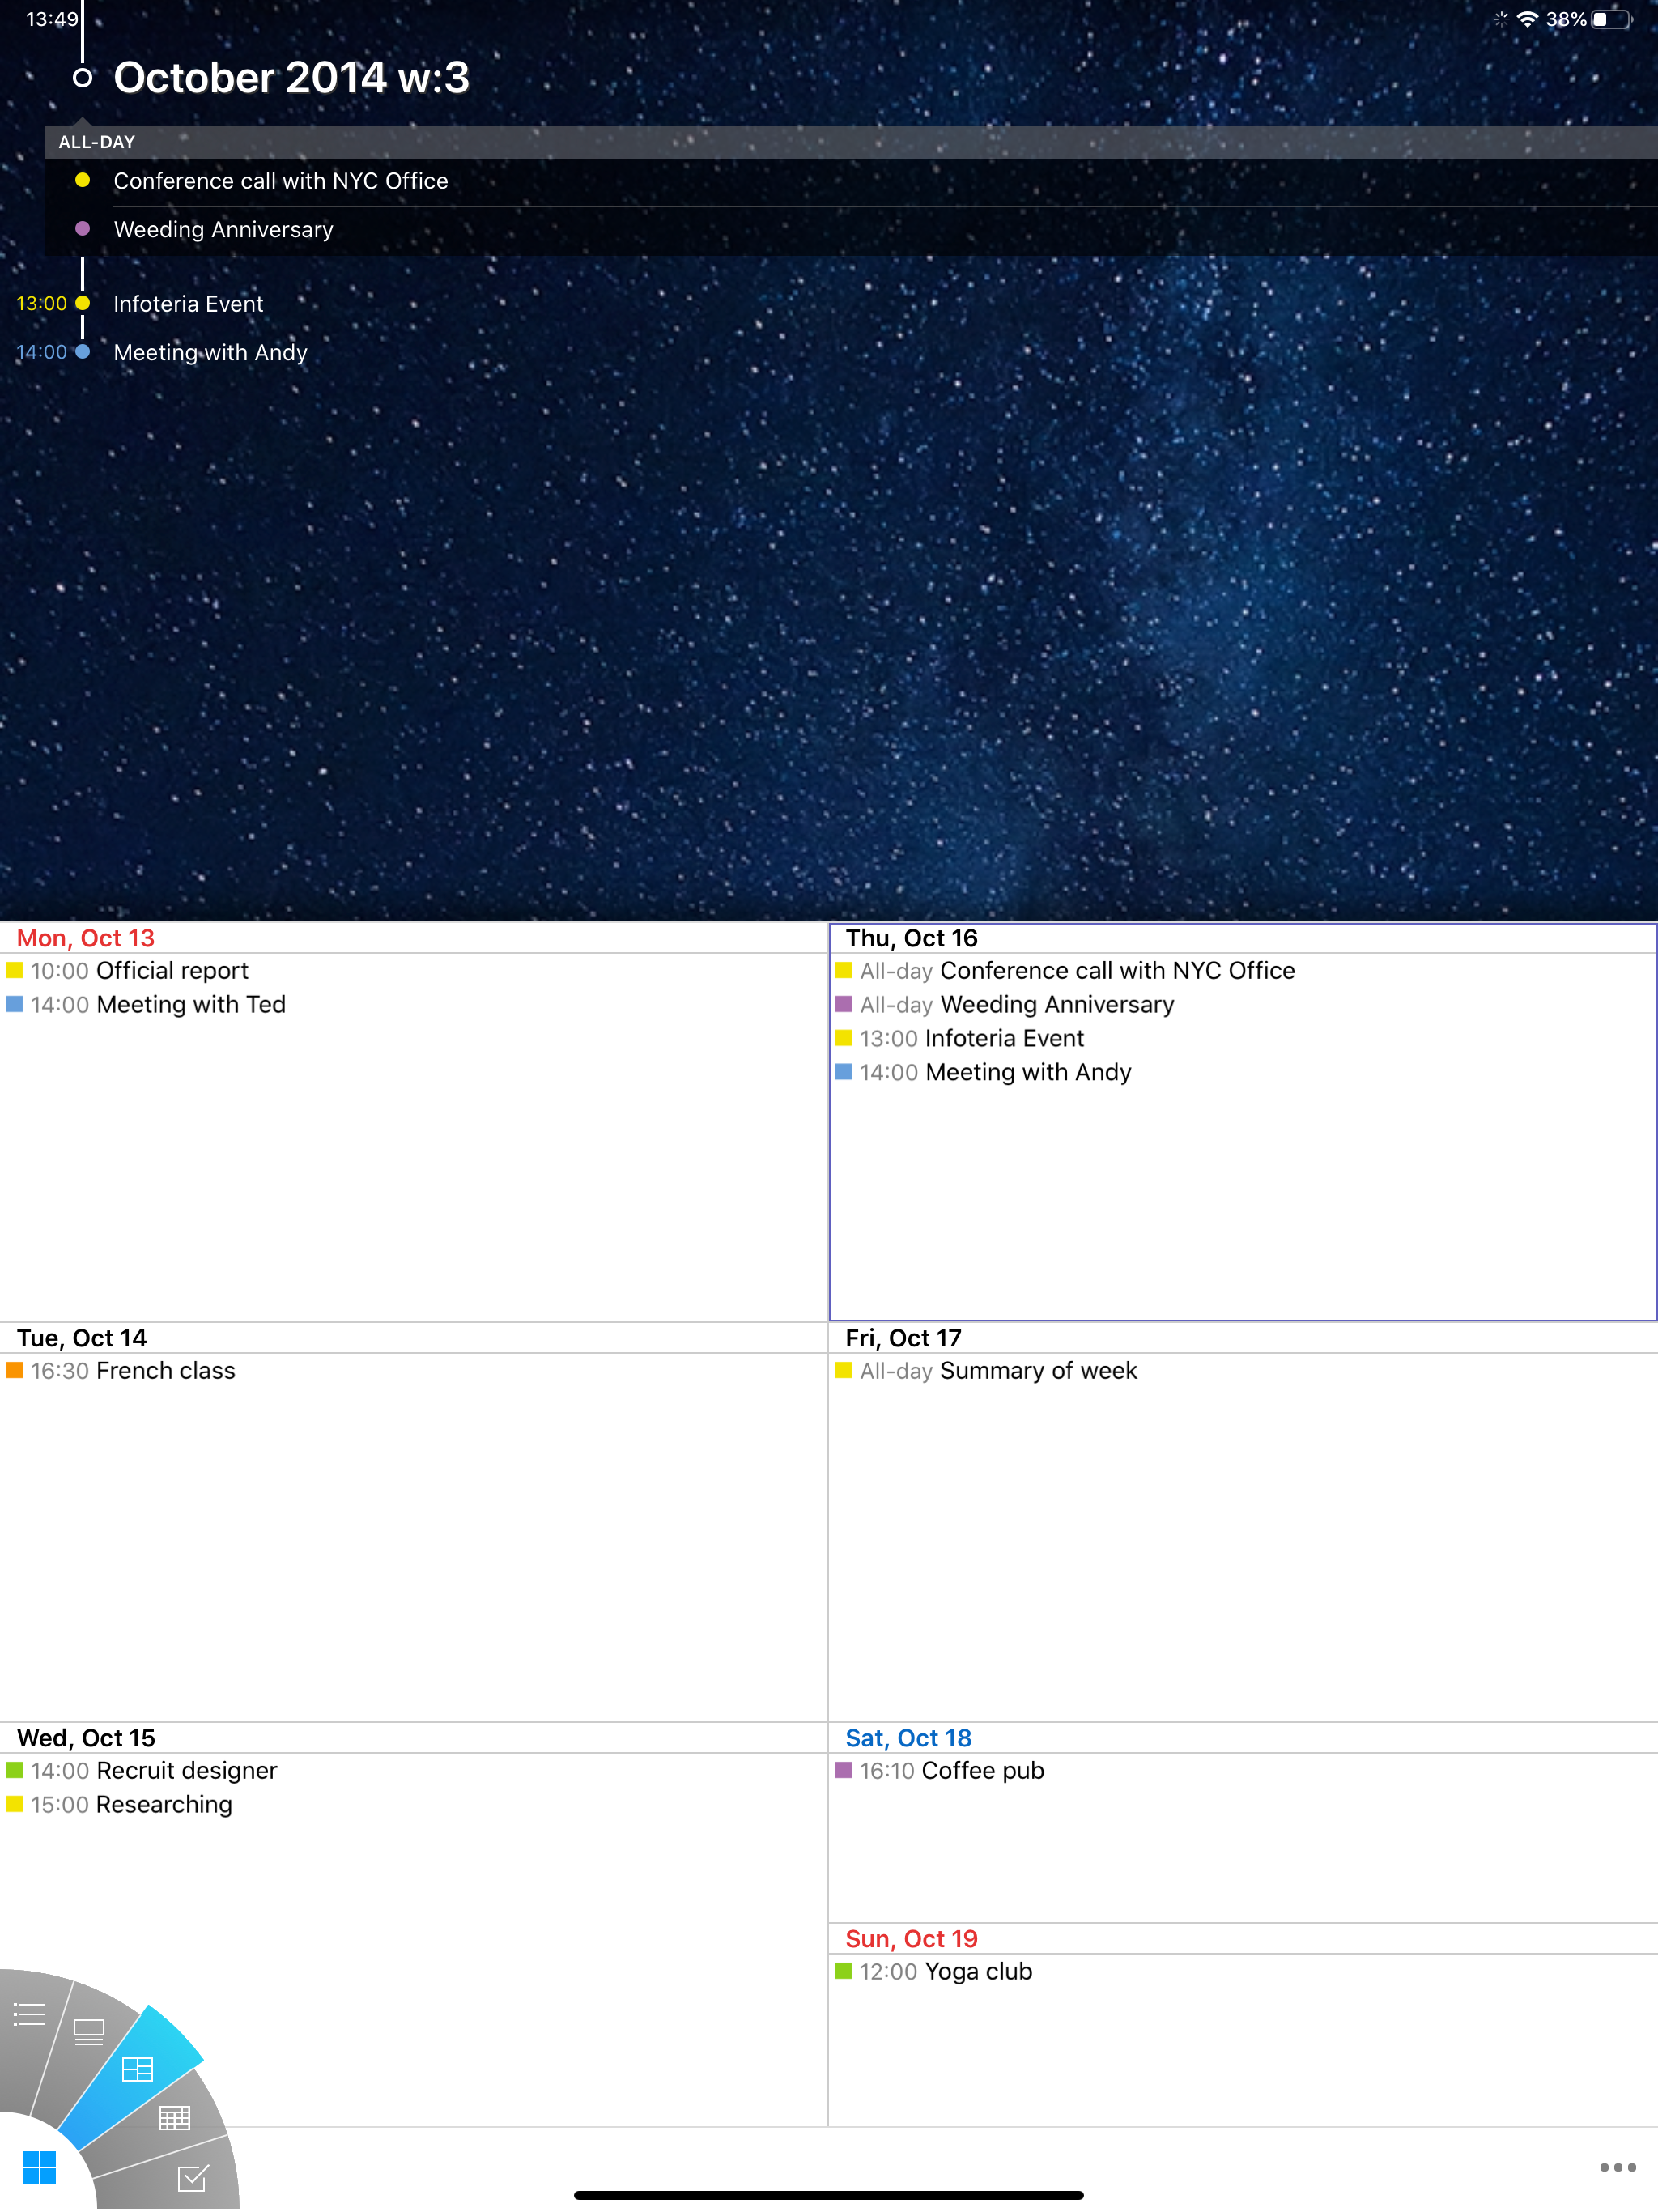
Task: Tap the Wi-Fi icon in status bar
Action: [1527, 19]
